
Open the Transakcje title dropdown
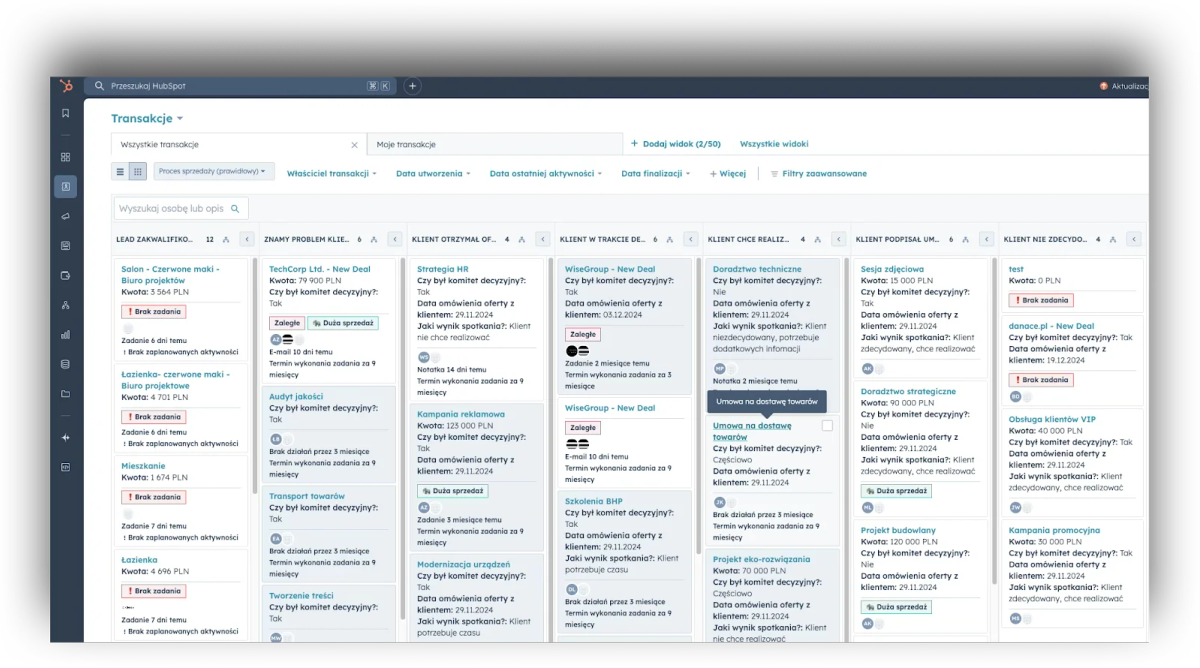point(147,118)
